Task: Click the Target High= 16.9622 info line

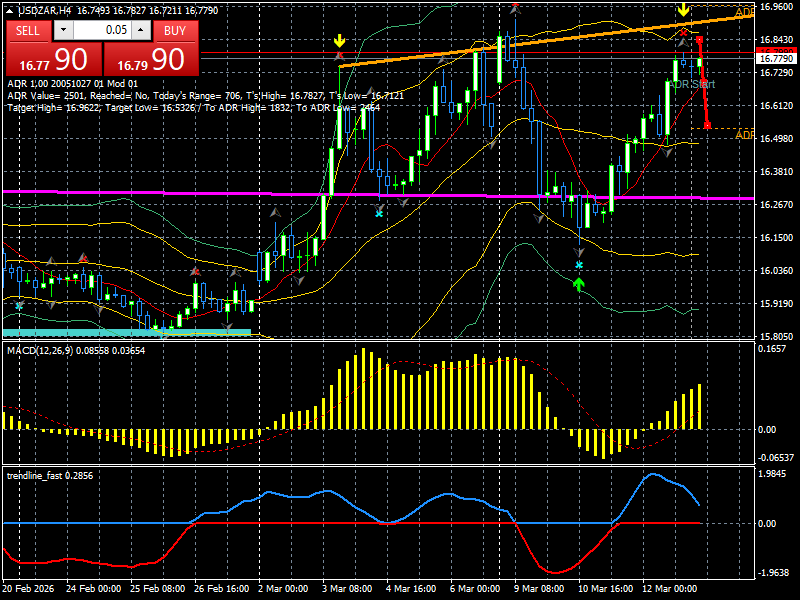Action: coord(194,108)
